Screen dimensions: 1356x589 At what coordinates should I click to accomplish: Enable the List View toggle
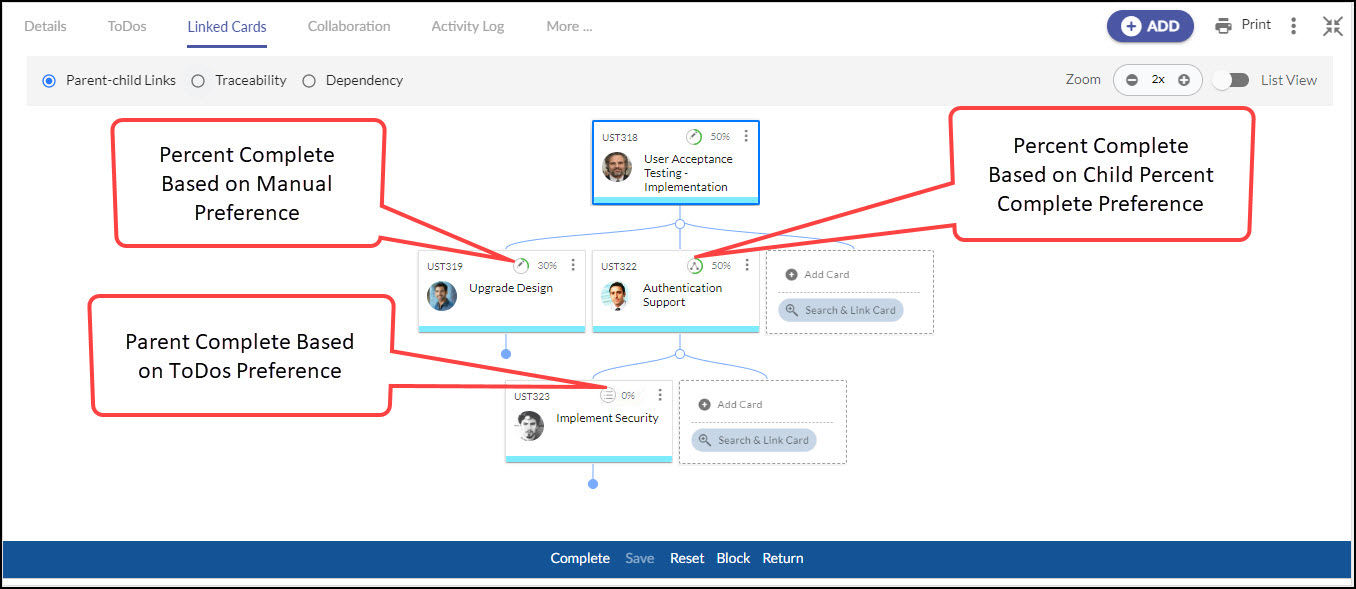1230,80
